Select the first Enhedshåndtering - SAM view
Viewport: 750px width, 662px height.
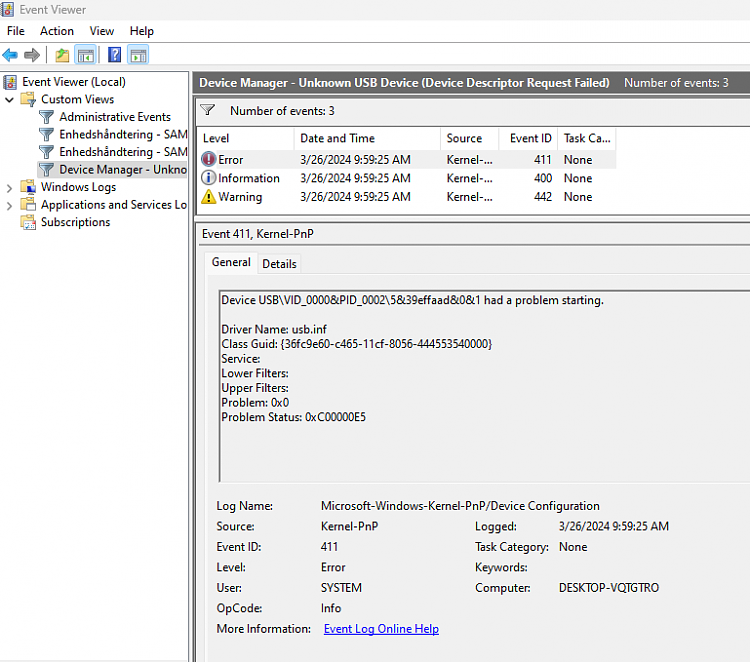click(123, 134)
